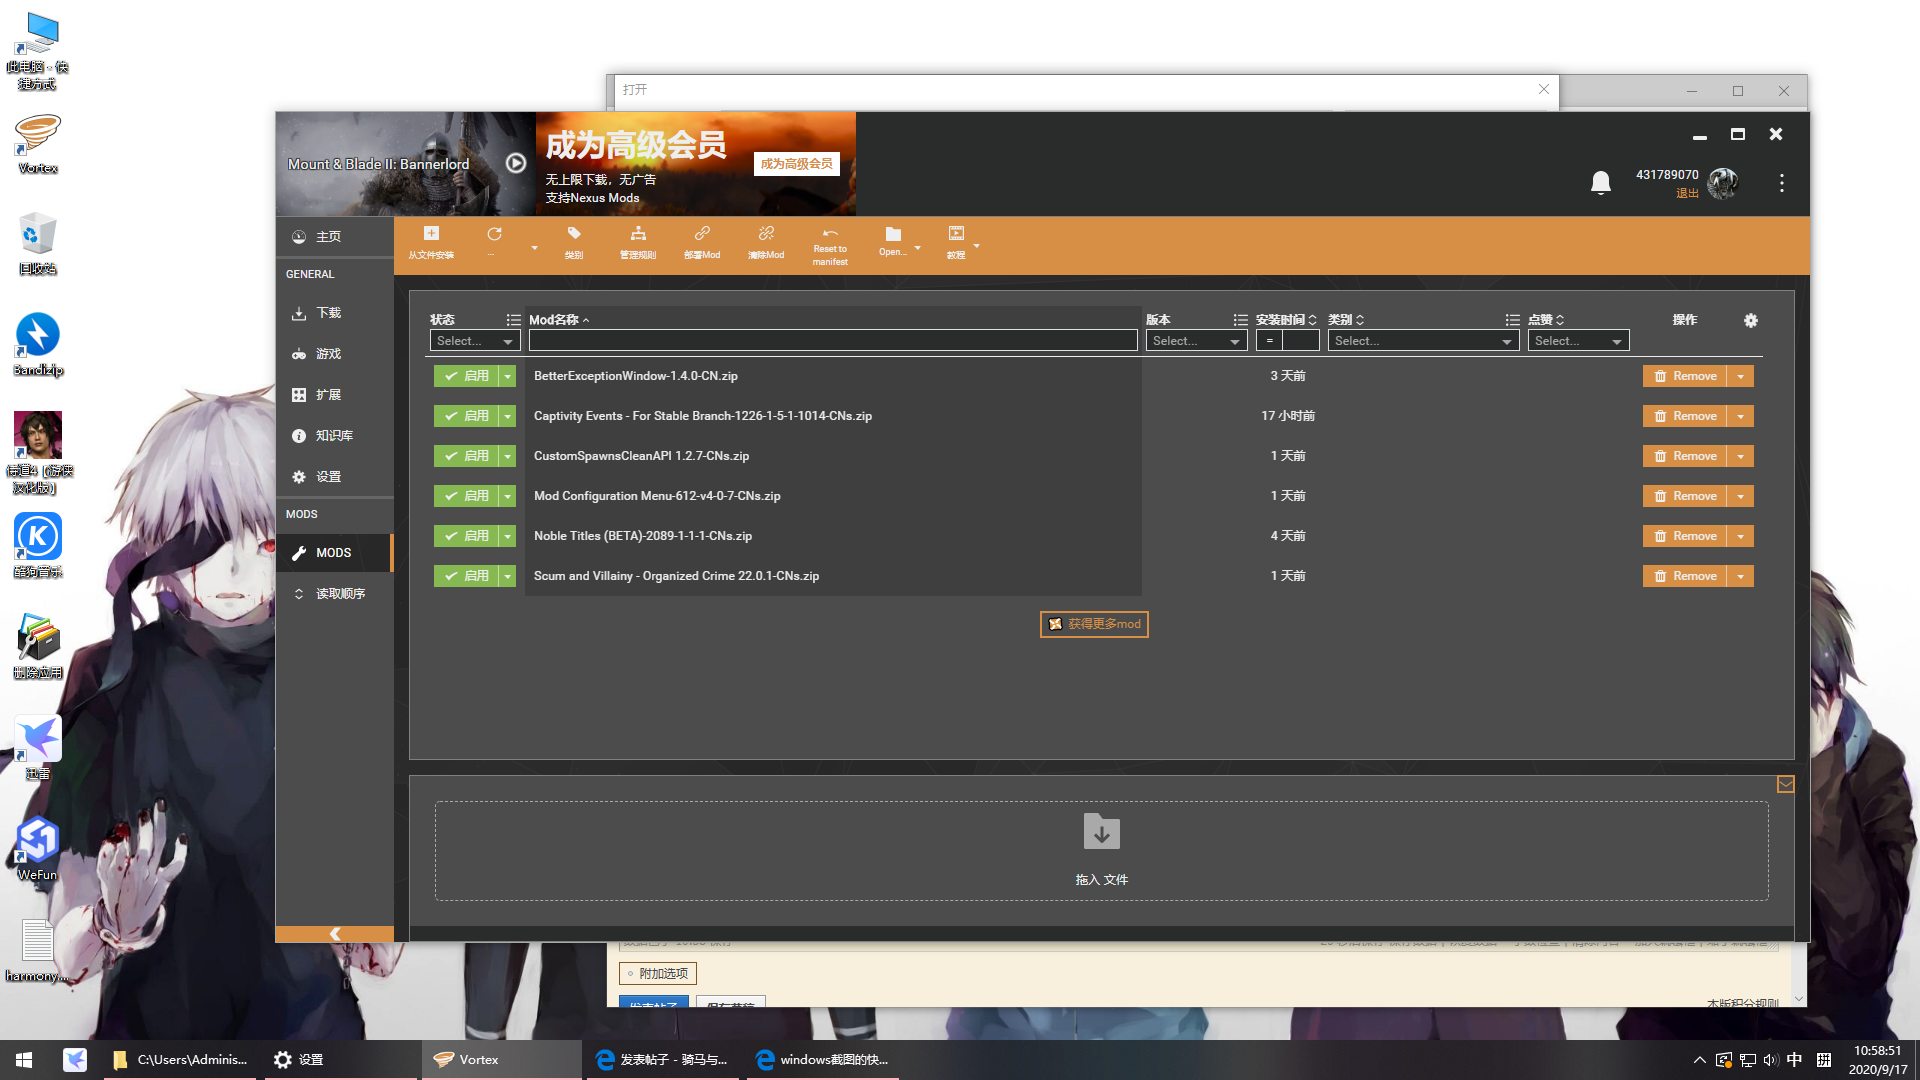The width and height of the screenshot is (1920, 1080).
Task: Collapse the sidebar with the bottom left-arrow
Action: pos(335,934)
